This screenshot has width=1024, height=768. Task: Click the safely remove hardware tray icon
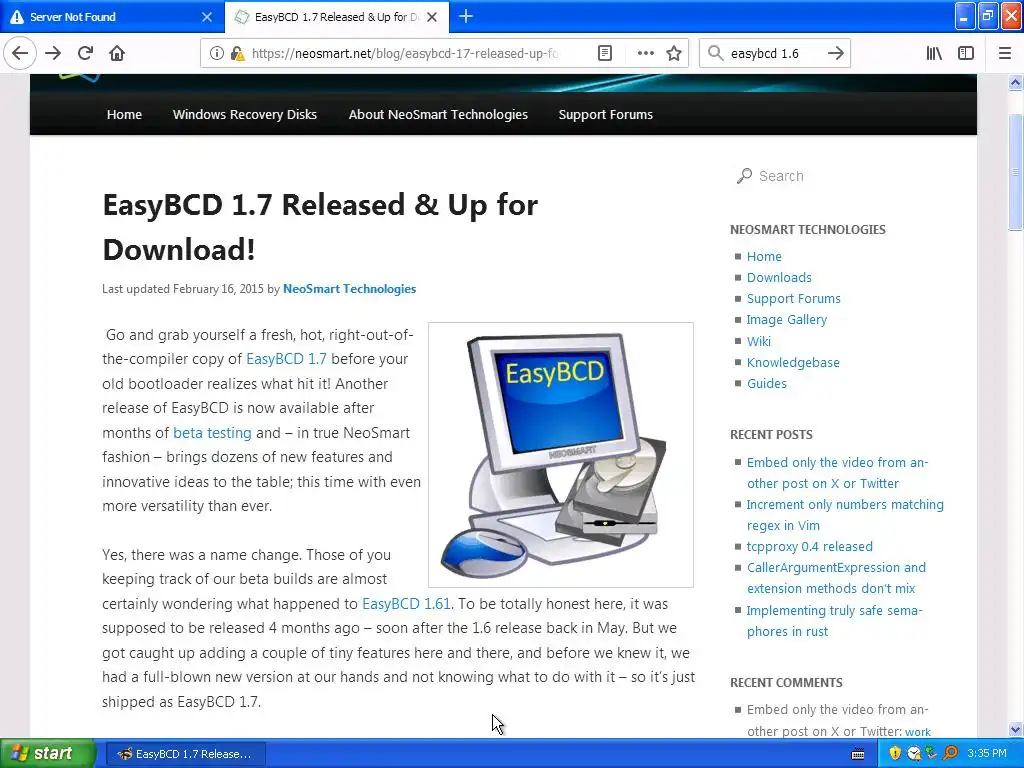pyautogui.click(x=931, y=754)
